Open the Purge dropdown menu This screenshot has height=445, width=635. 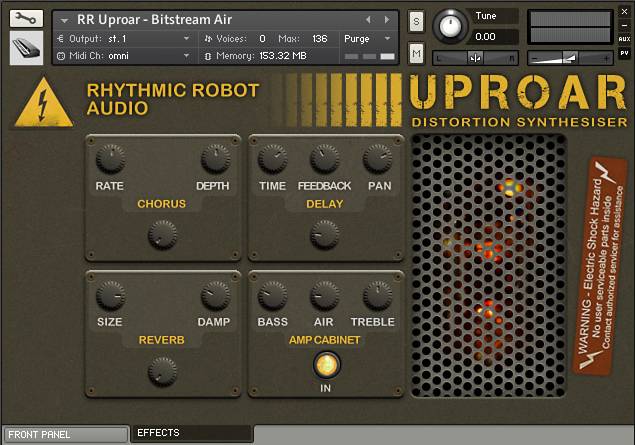(367, 39)
